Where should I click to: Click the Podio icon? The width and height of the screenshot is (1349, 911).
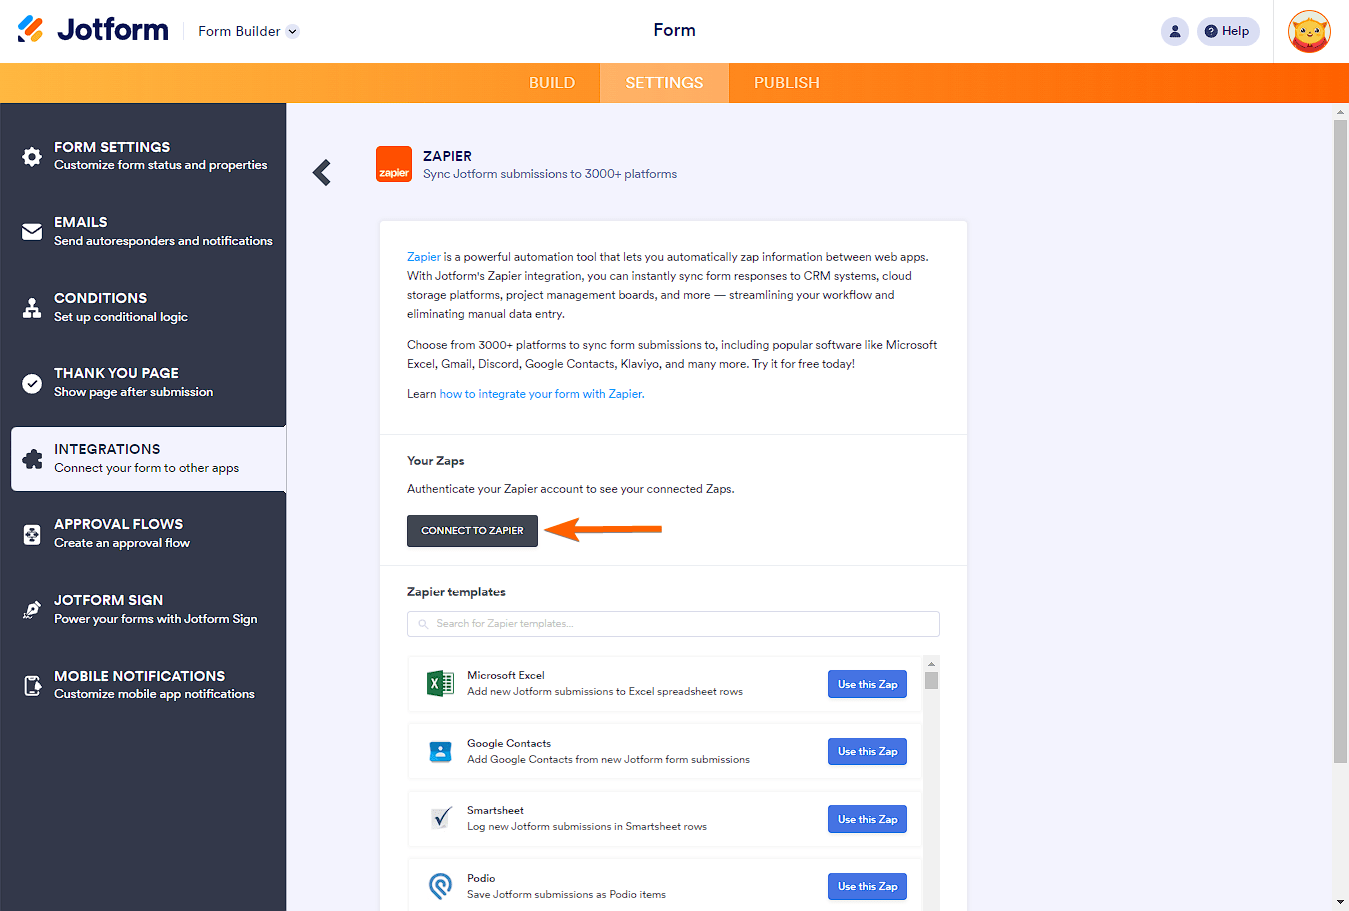pyautogui.click(x=440, y=886)
